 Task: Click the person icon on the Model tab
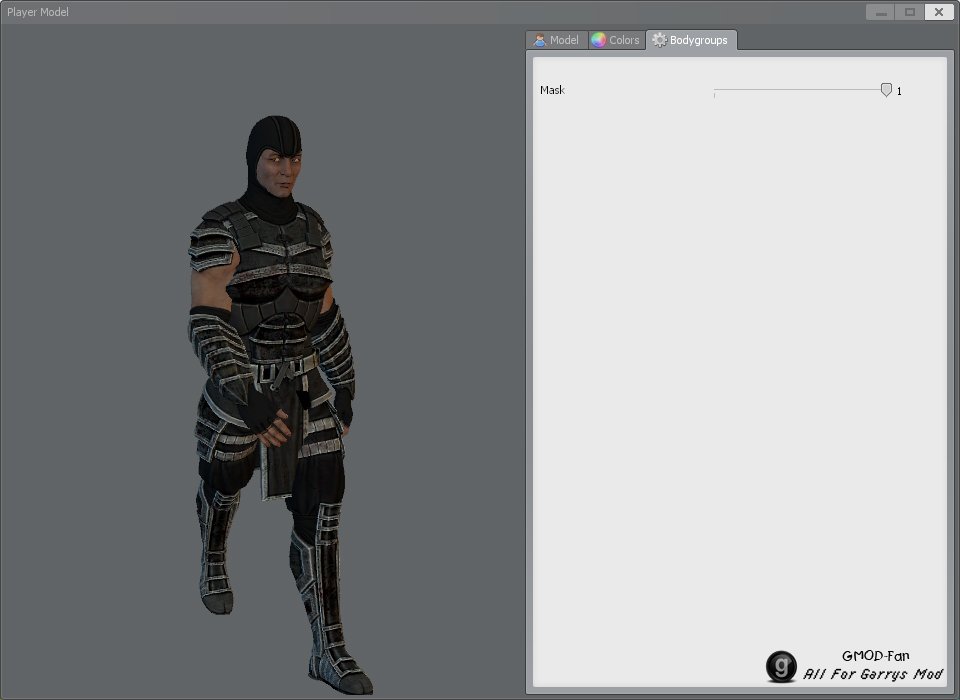(x=540, y=40)
